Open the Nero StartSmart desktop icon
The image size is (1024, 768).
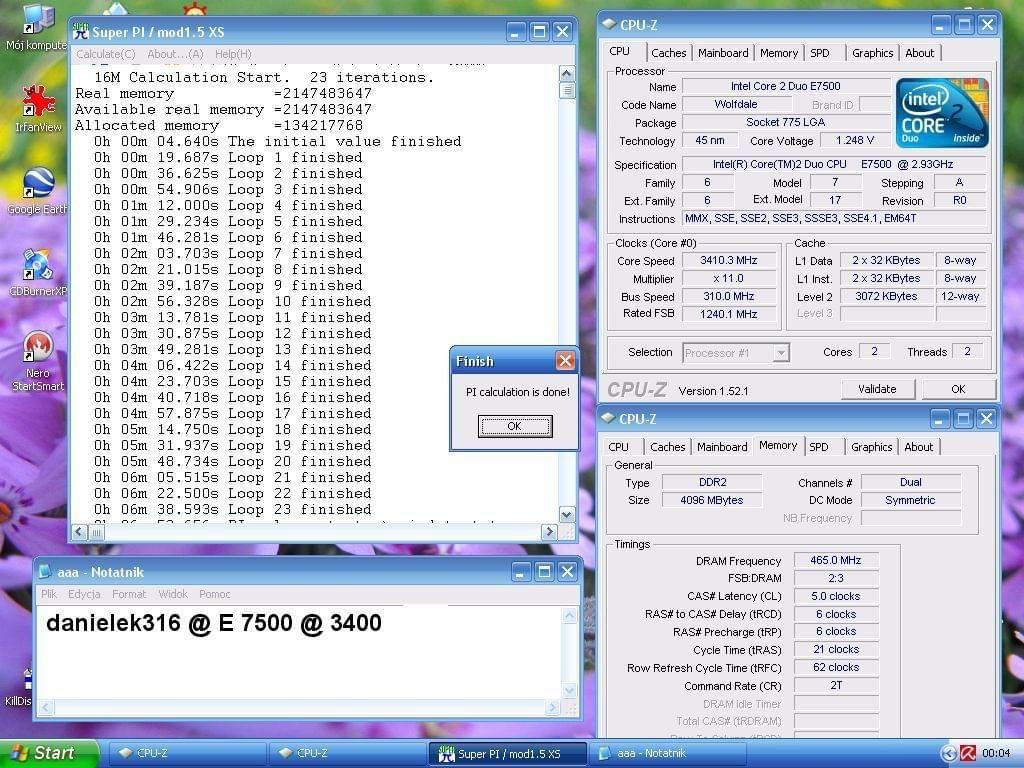coord(37,361)
